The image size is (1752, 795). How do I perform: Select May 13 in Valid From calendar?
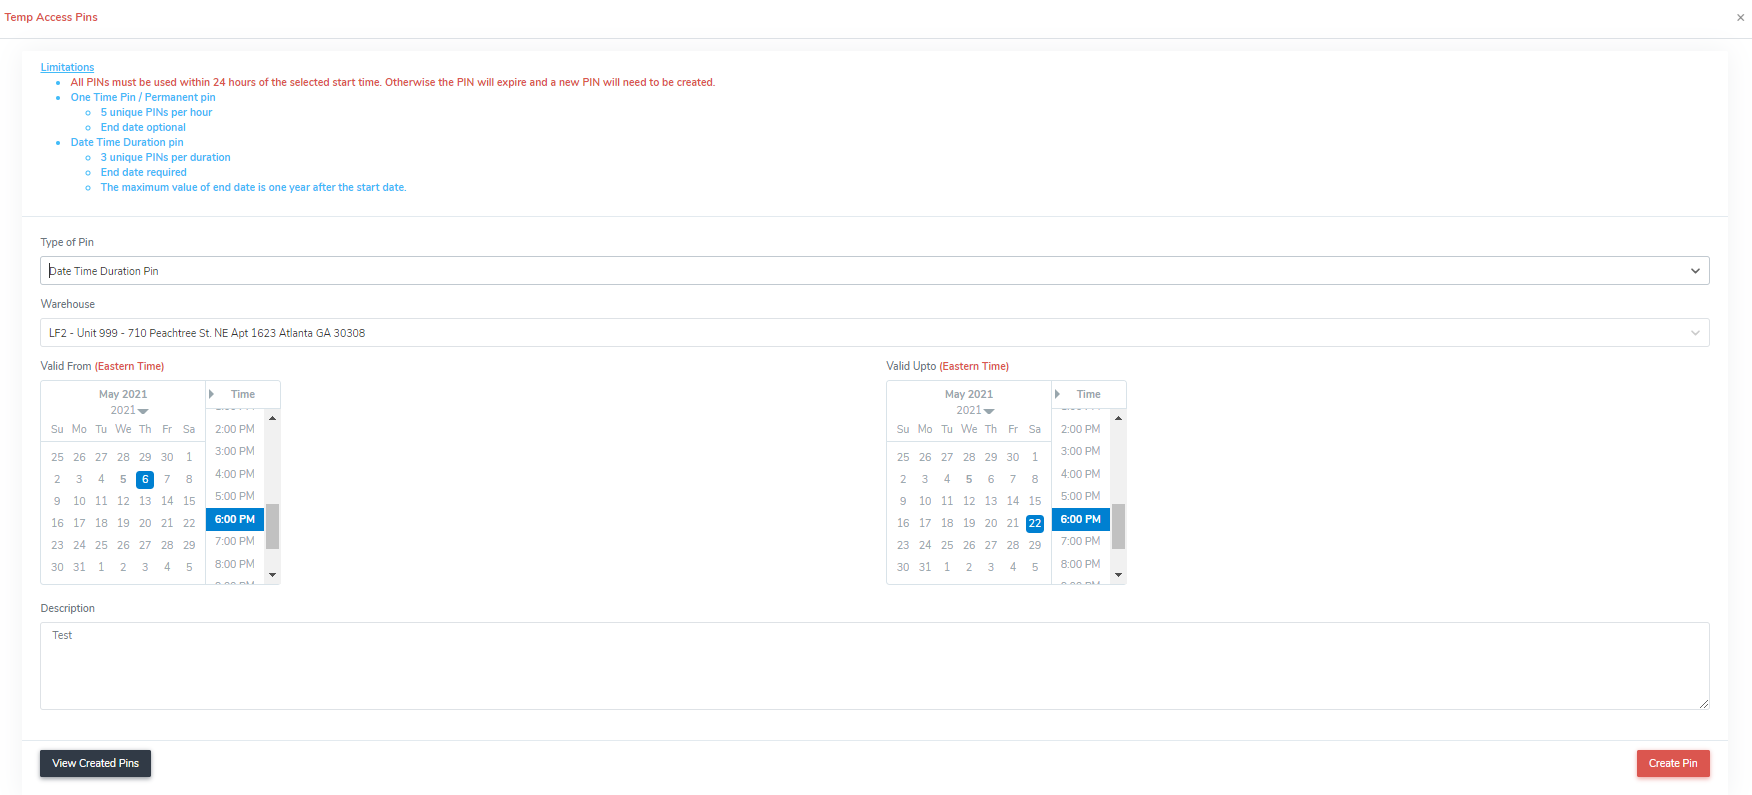pos(145,501)
